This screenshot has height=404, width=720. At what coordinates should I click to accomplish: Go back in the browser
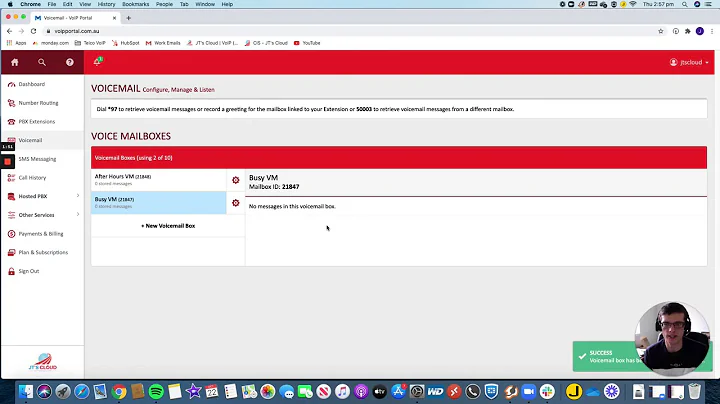(9, 31)
